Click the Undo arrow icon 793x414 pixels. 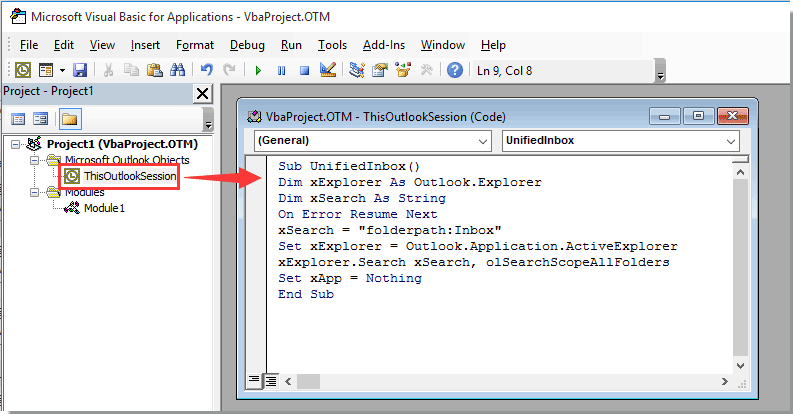click(x=206, y=70)
